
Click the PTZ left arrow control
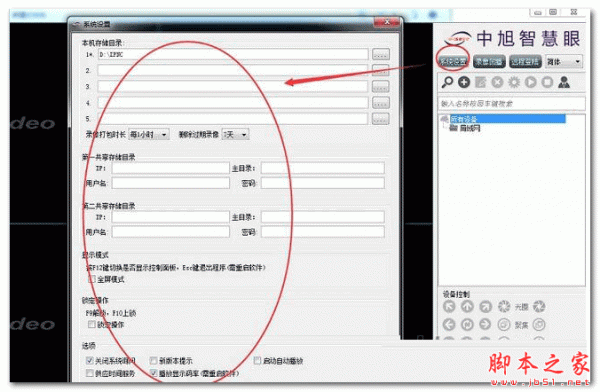[x=449, y=324]
